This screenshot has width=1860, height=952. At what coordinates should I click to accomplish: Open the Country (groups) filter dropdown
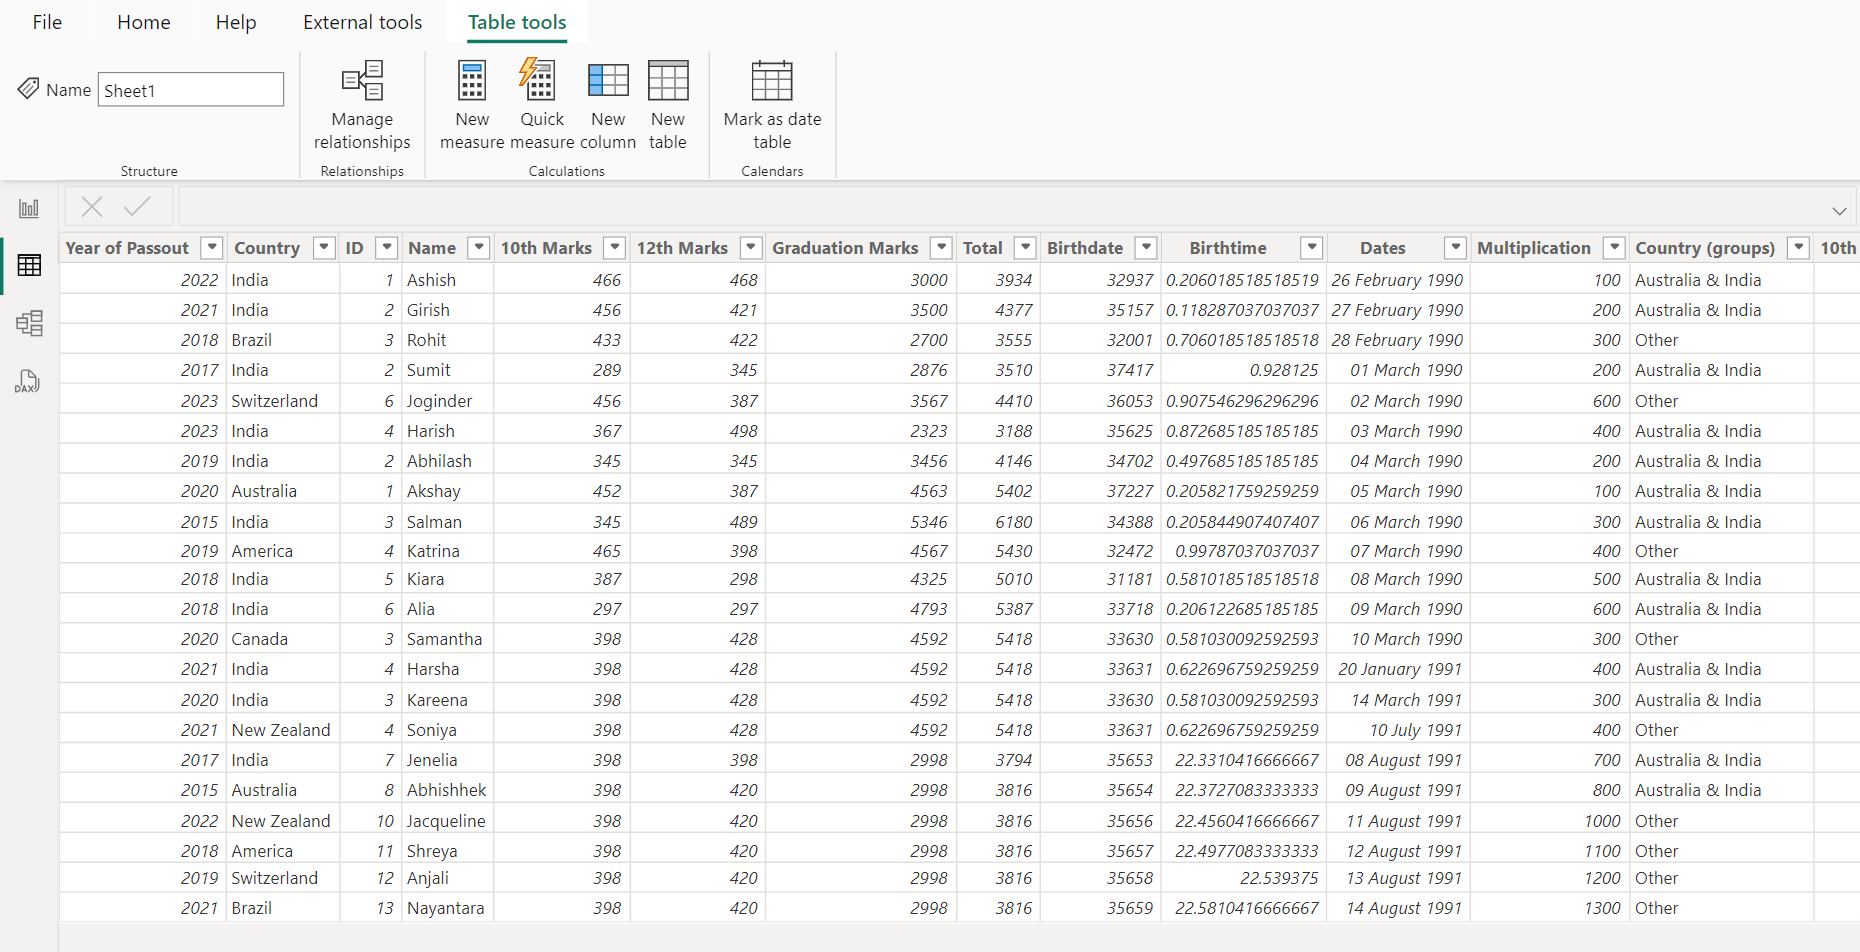click(1797, 247)
